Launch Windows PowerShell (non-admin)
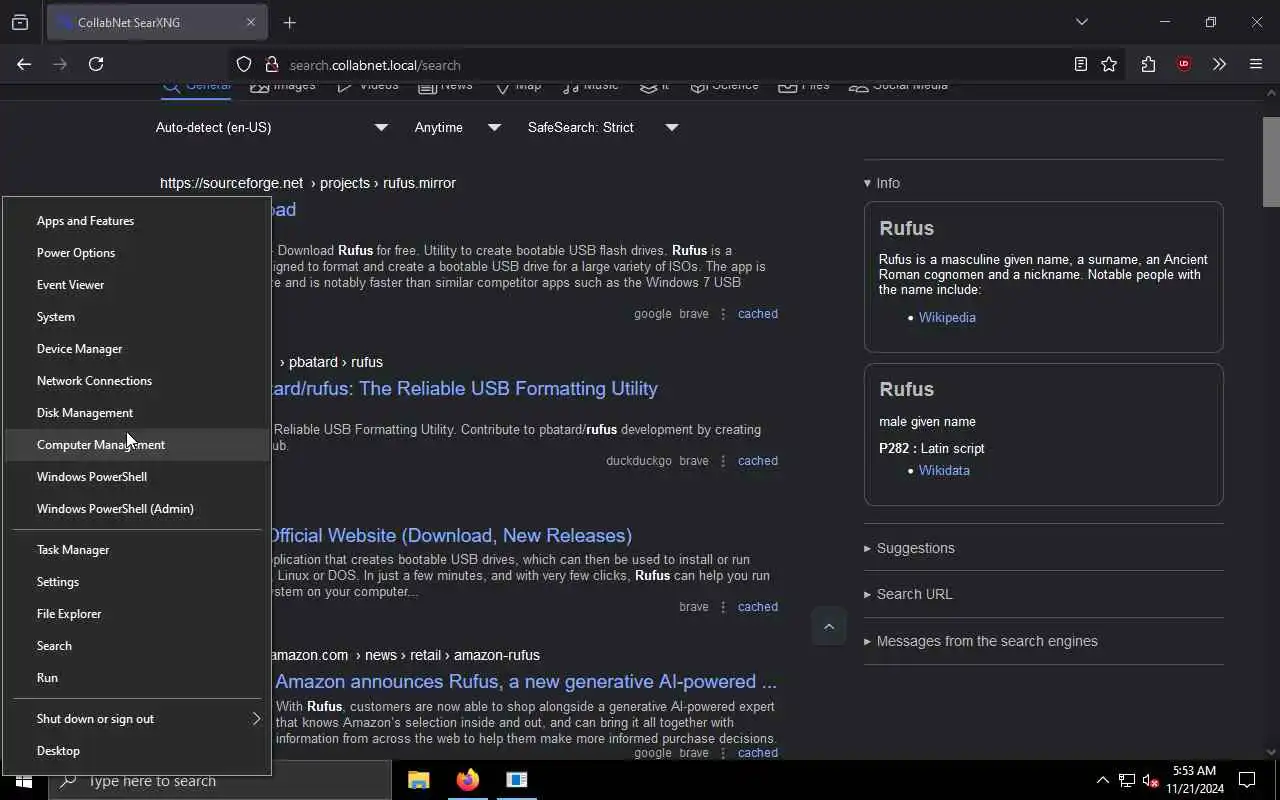Image resolution: width=1280 pixels, height=800 pixels. pyautogui.click(x=138, y=477)
